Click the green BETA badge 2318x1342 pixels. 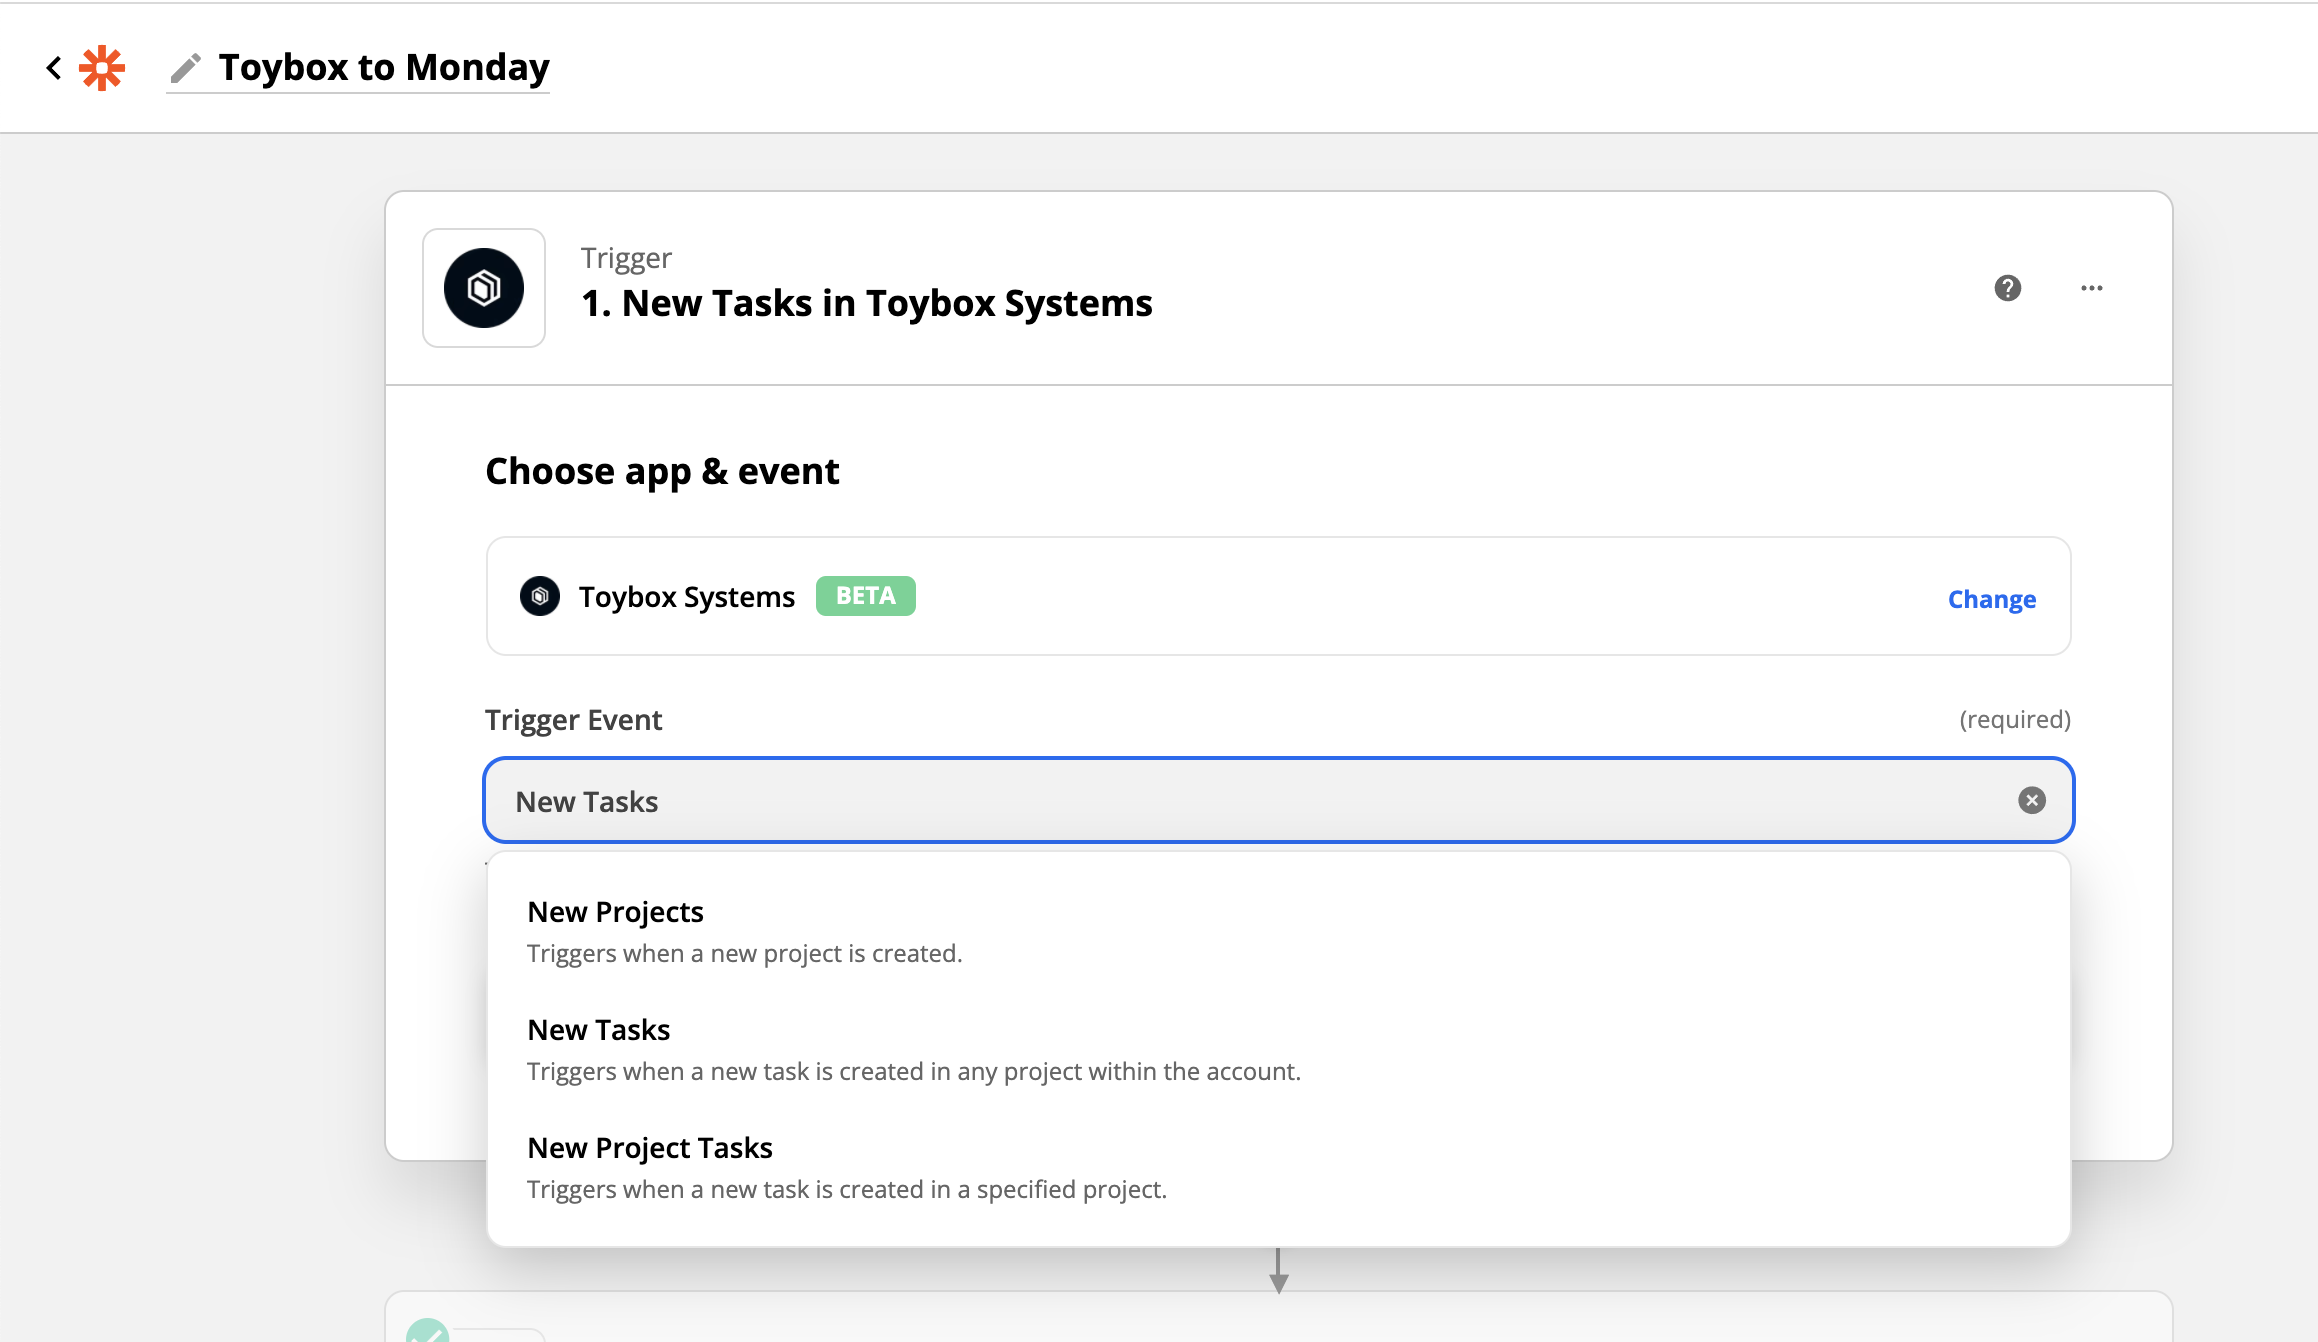click(x=865, y=596)
